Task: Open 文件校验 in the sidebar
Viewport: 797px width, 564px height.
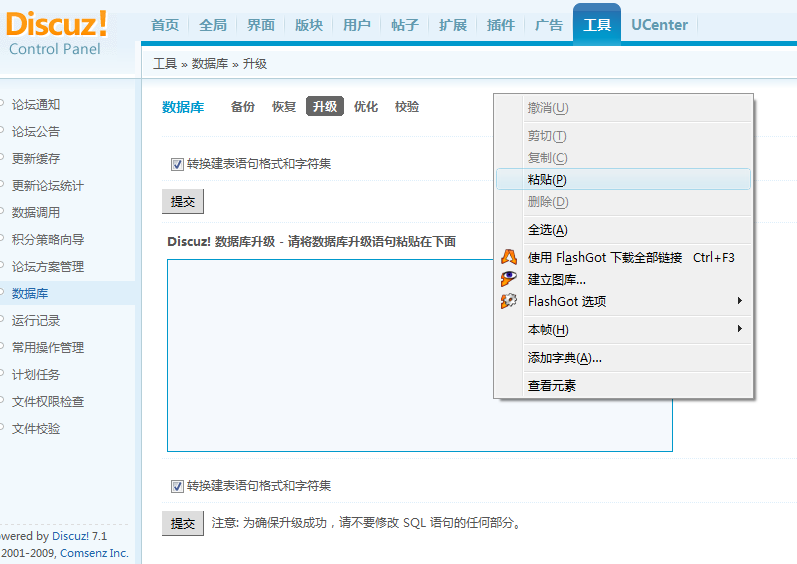Action: click(36, 428)
